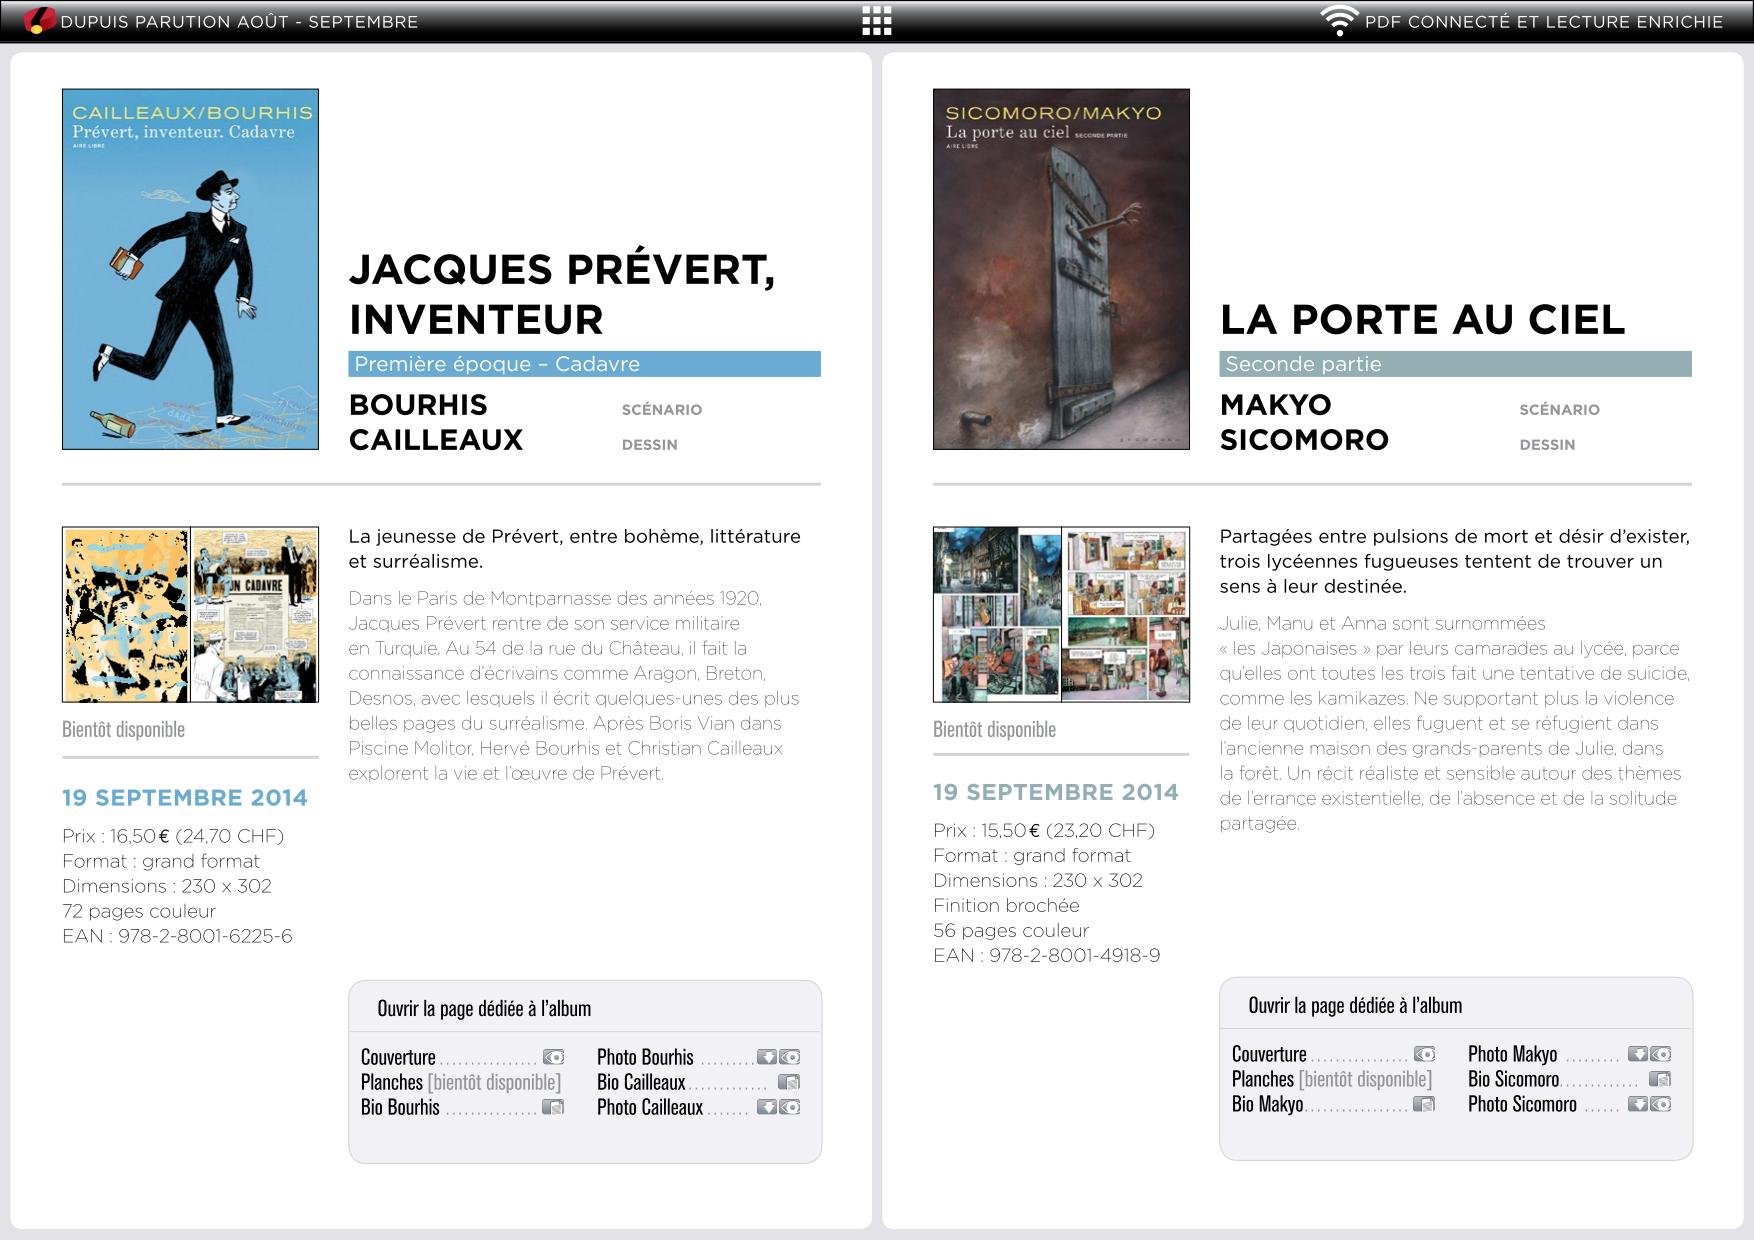
Task: Click the Wi-Fi connected PDF icon
Action: click(x=1338, y=20)
